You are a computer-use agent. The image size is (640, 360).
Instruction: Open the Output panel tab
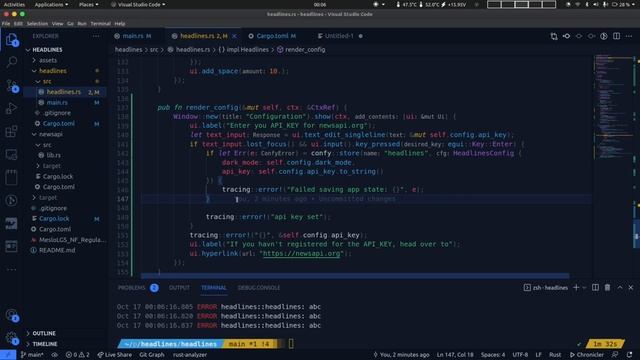[179, 288]
